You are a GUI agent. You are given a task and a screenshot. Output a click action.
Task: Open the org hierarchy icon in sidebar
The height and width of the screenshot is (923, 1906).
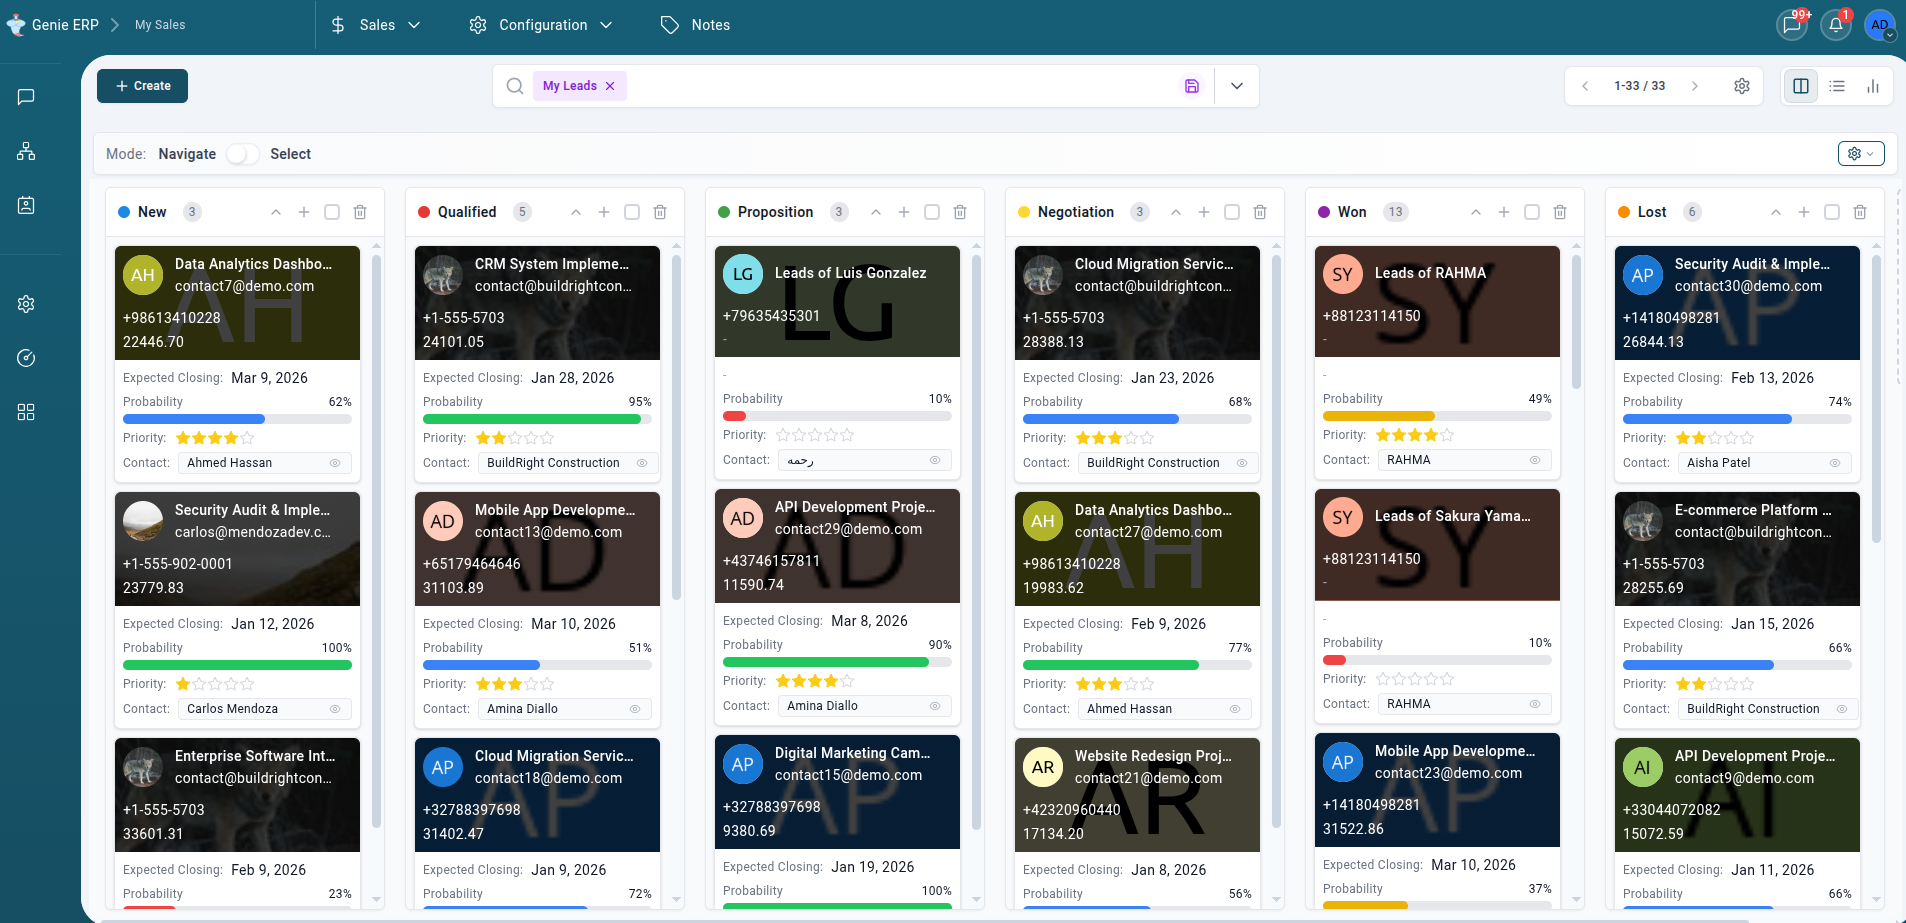(x=27, y=151)
